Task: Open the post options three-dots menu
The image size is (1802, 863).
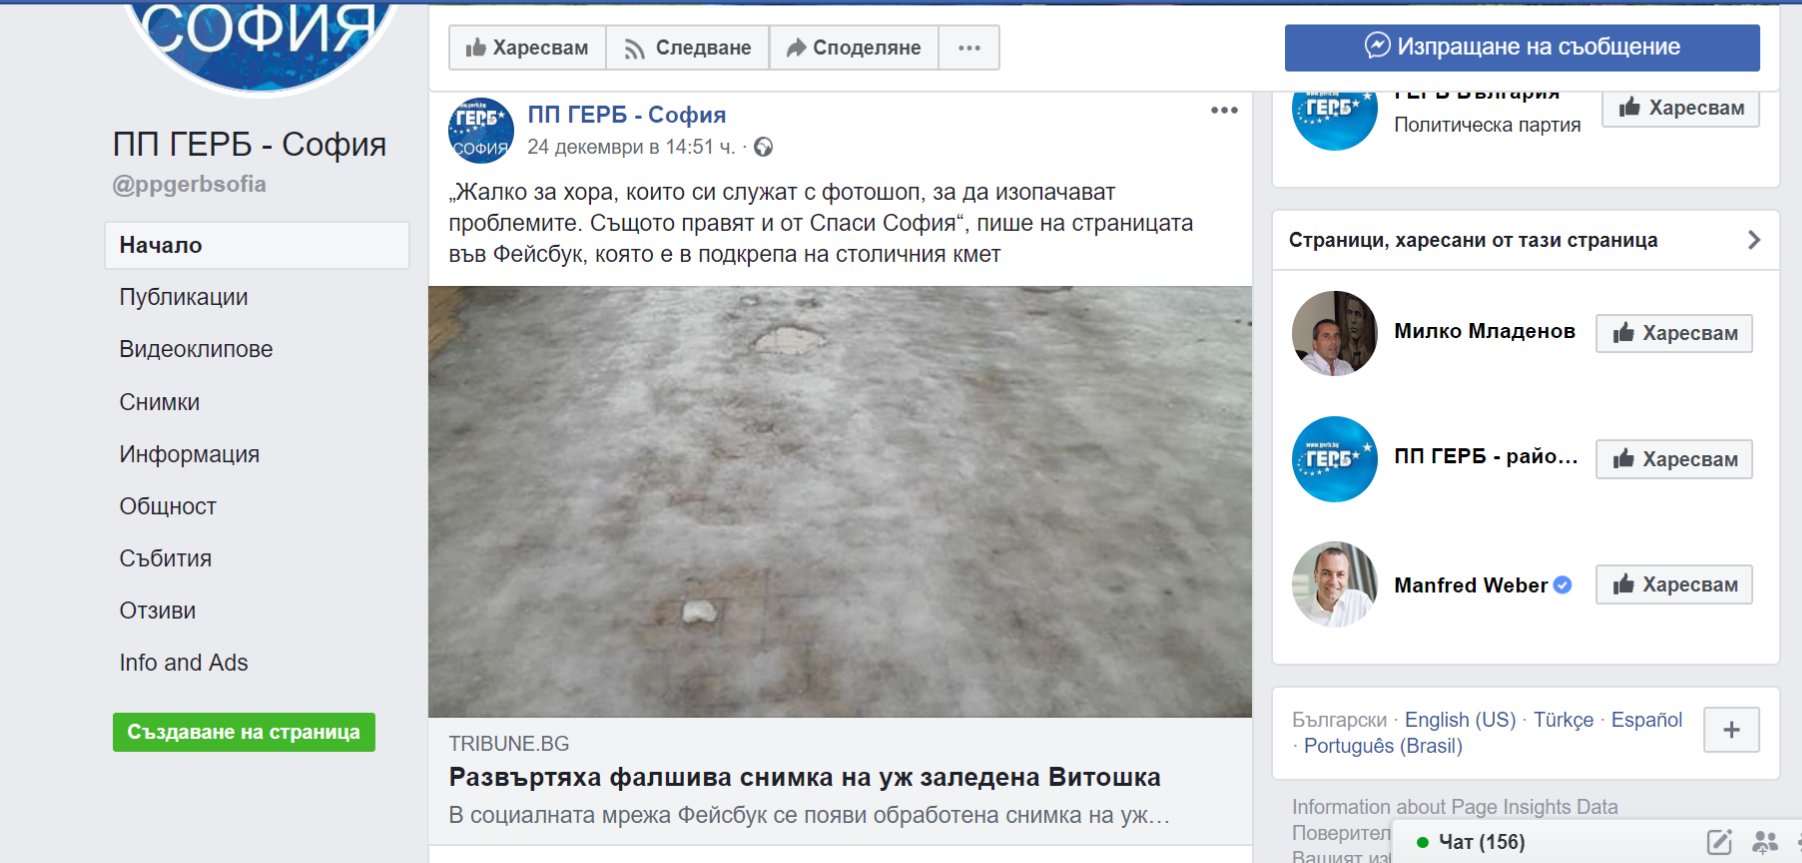Action: [x=1224, y=110]
